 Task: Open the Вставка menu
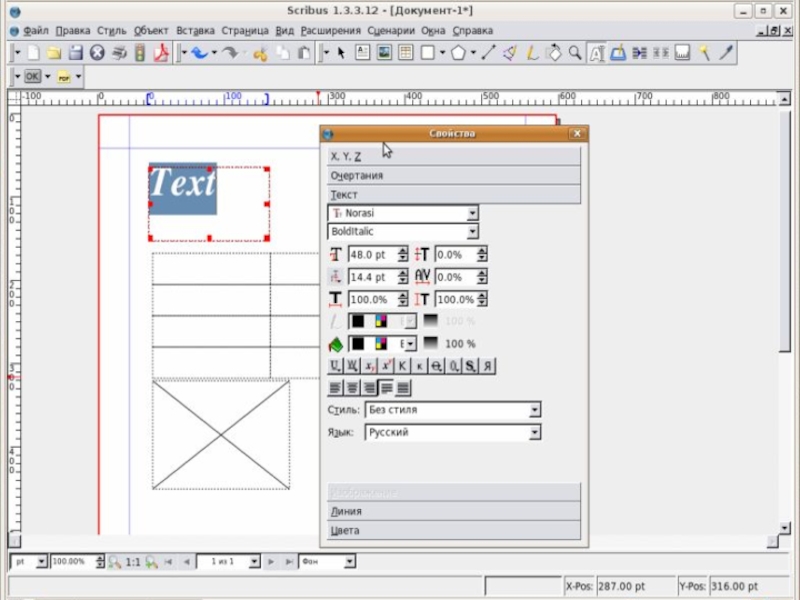pos(195,31)
